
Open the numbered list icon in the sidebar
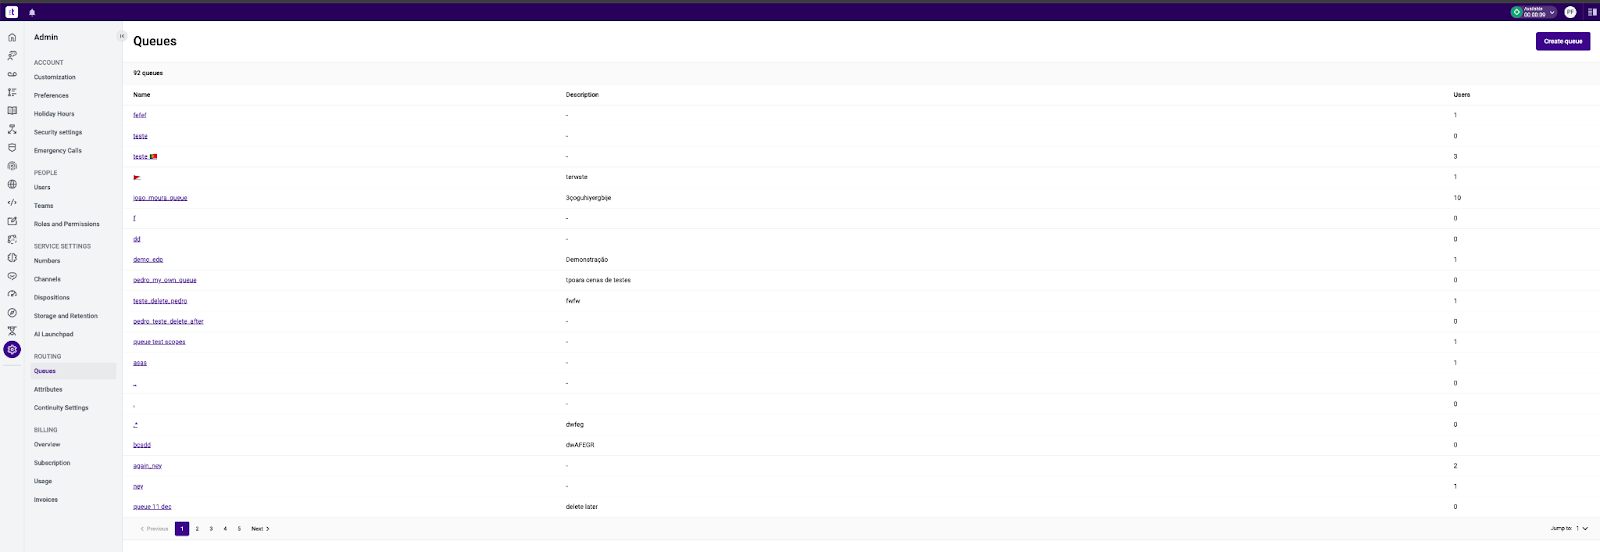[12, 92]
